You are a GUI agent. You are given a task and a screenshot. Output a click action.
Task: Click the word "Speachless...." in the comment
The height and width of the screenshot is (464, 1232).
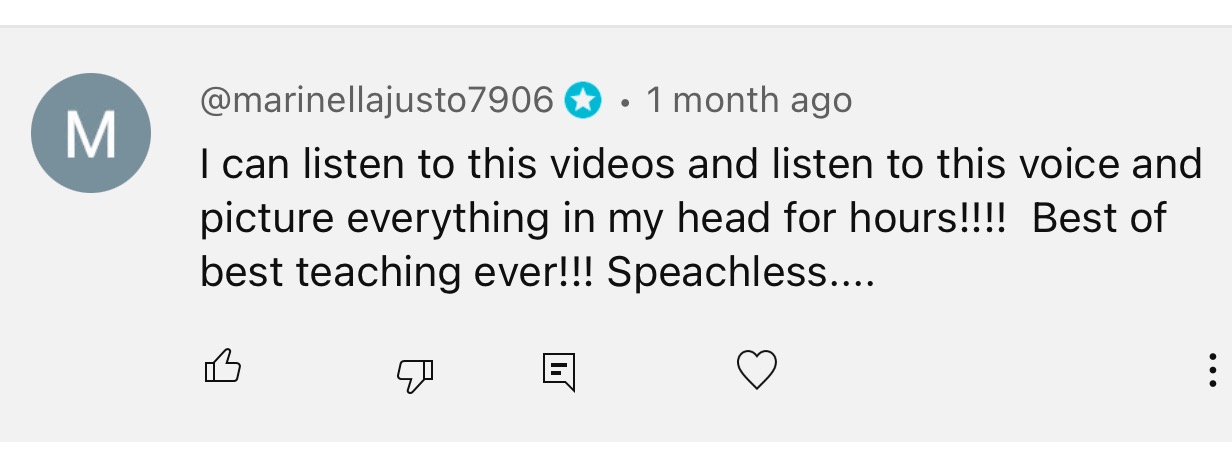[740, 273]
